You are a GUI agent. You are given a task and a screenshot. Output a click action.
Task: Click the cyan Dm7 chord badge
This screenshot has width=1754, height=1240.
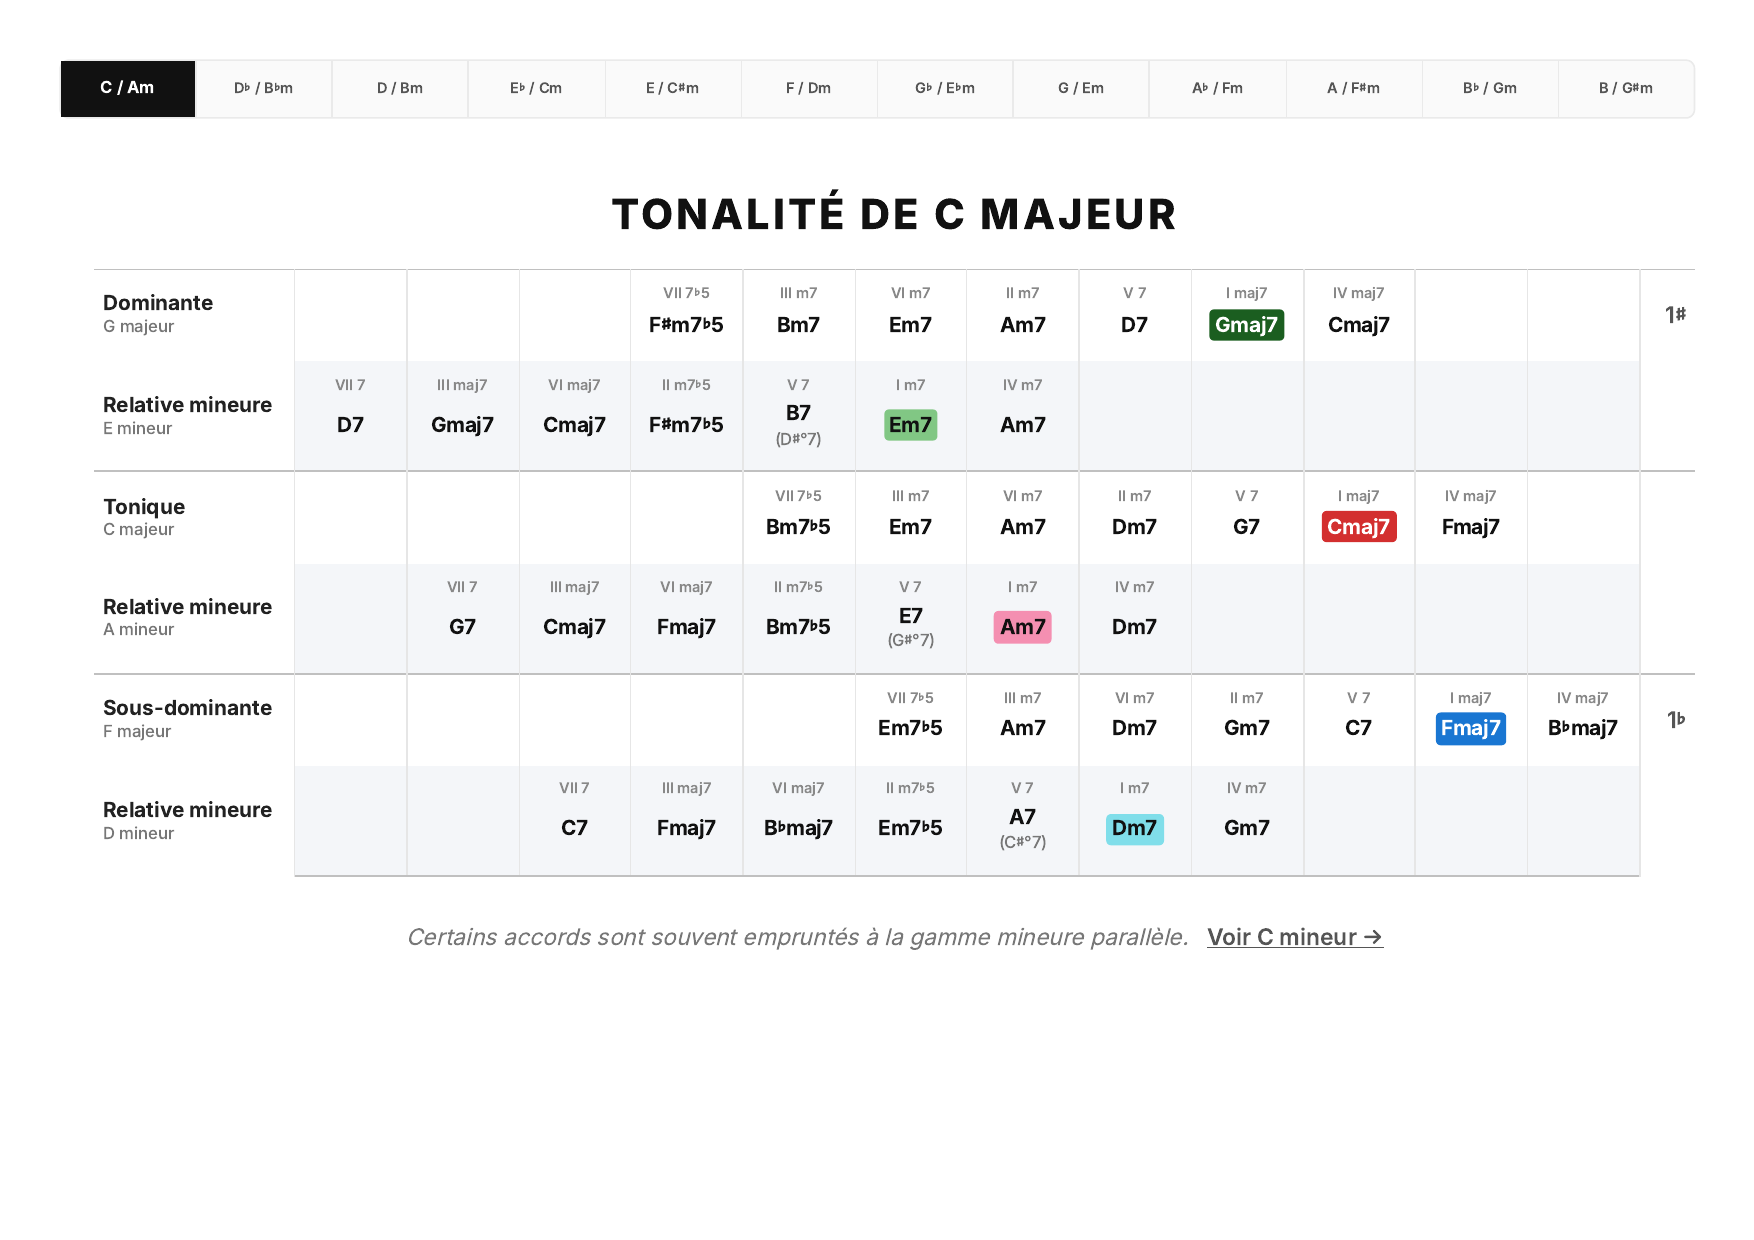click(x=1134, y=828)
